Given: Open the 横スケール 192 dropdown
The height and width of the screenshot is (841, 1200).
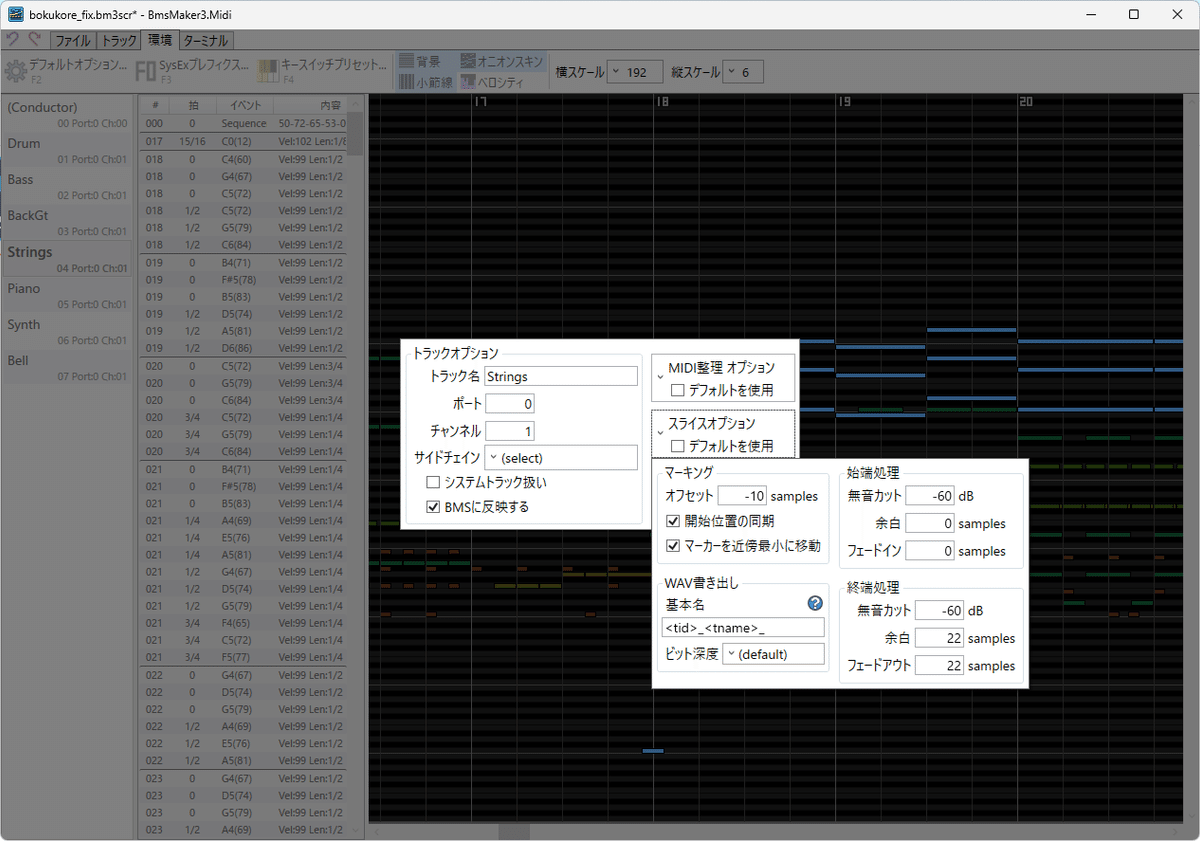Looking at the screenshot, I should 635,72.
